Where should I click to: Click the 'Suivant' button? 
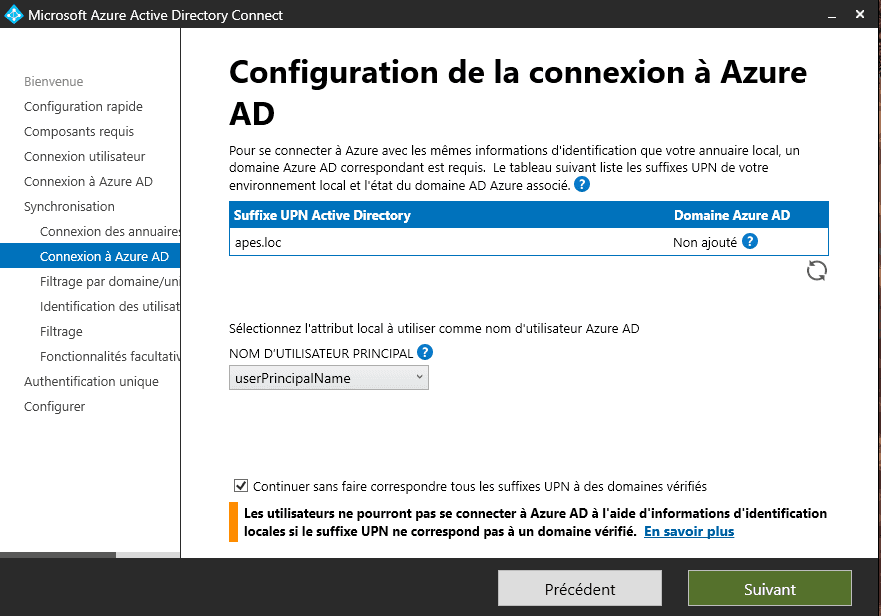pyautogui.click(x=769, y=589)
